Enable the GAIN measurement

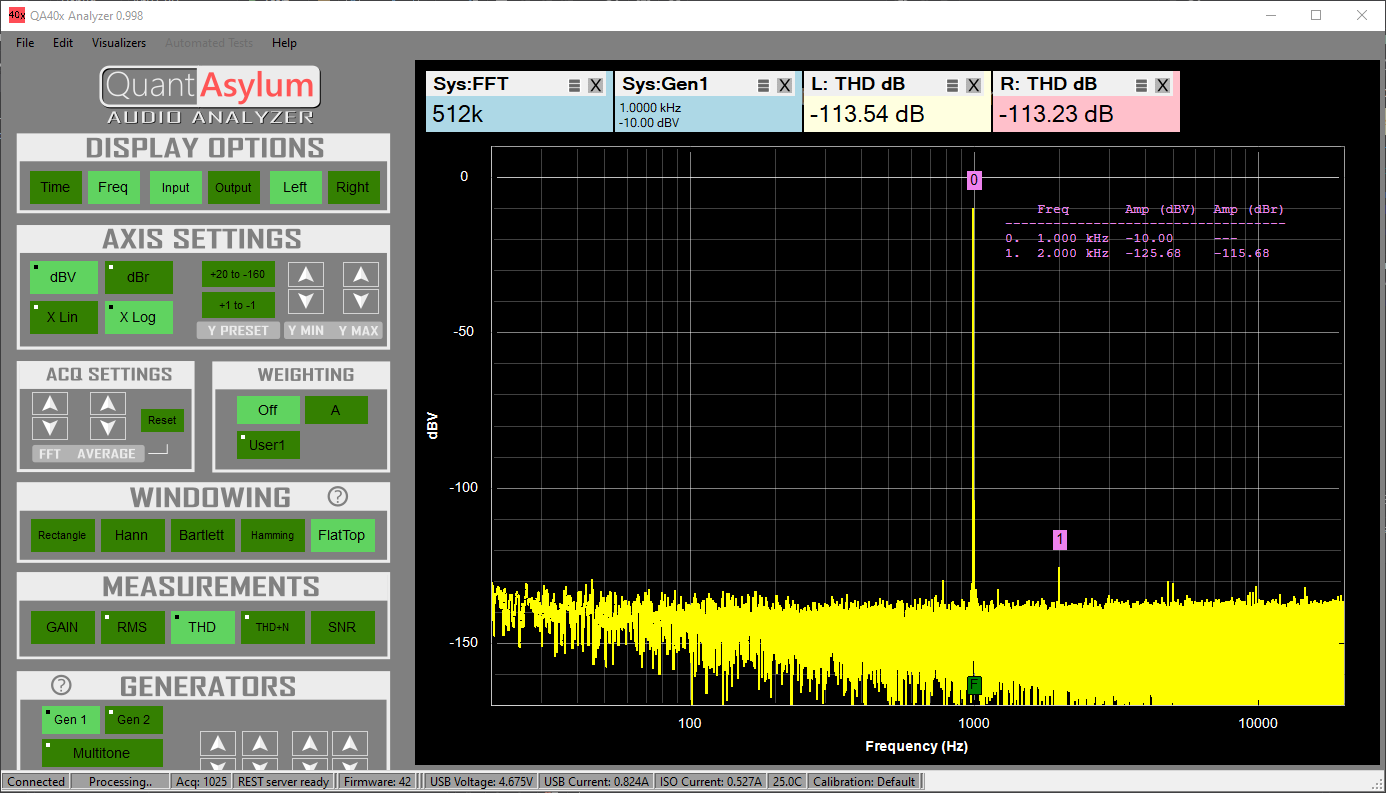click(62, 627)
